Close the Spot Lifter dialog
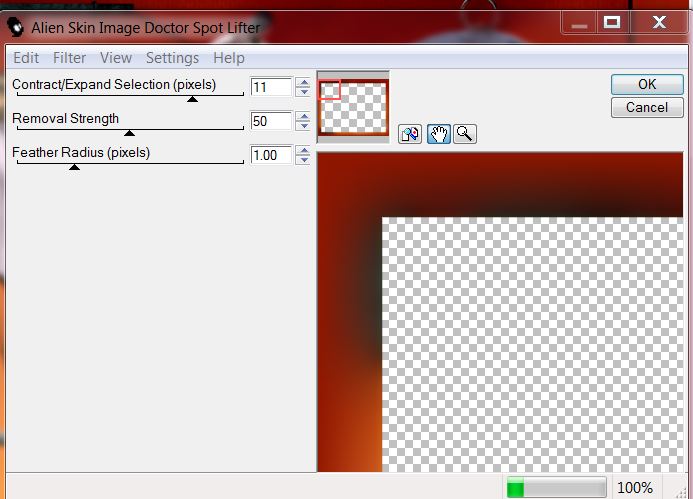The image size is (693, 499). [x=659, y=22]
